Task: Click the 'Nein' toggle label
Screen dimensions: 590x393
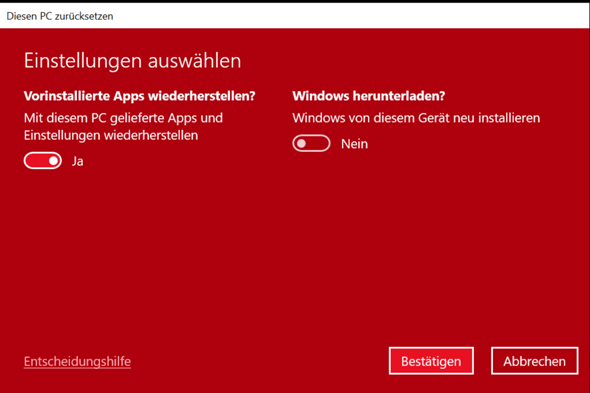Action: pyautogui.click(x=354, y=144)
